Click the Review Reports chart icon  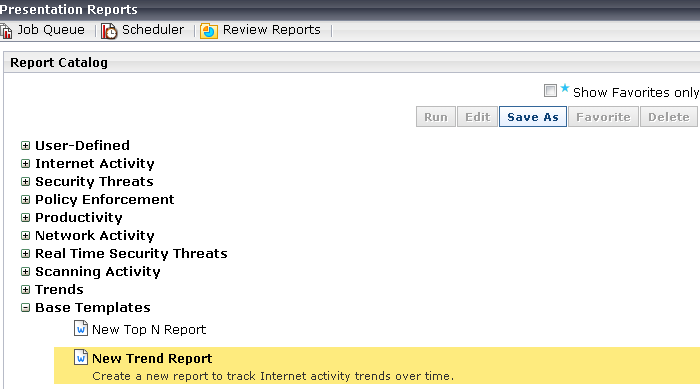click(209, 31)
